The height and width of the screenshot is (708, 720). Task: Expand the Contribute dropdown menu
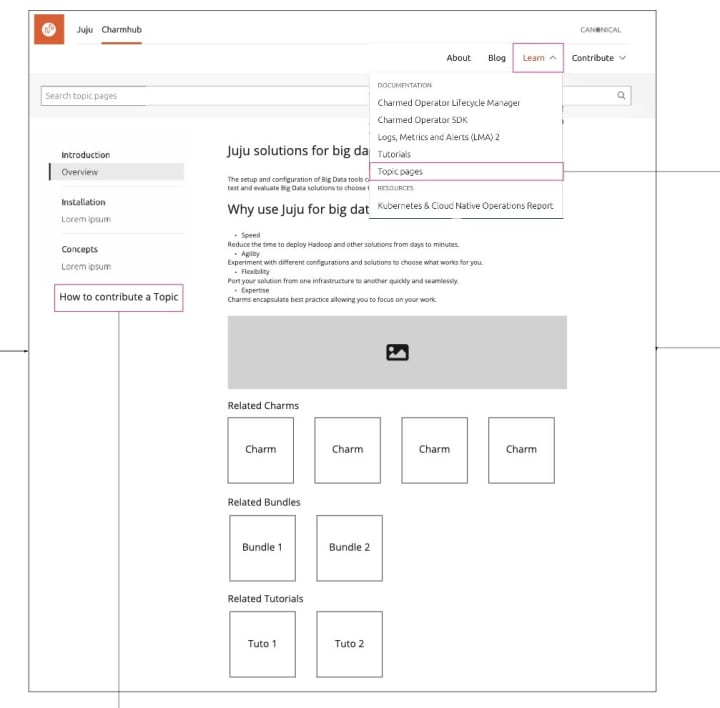point(598,58)
